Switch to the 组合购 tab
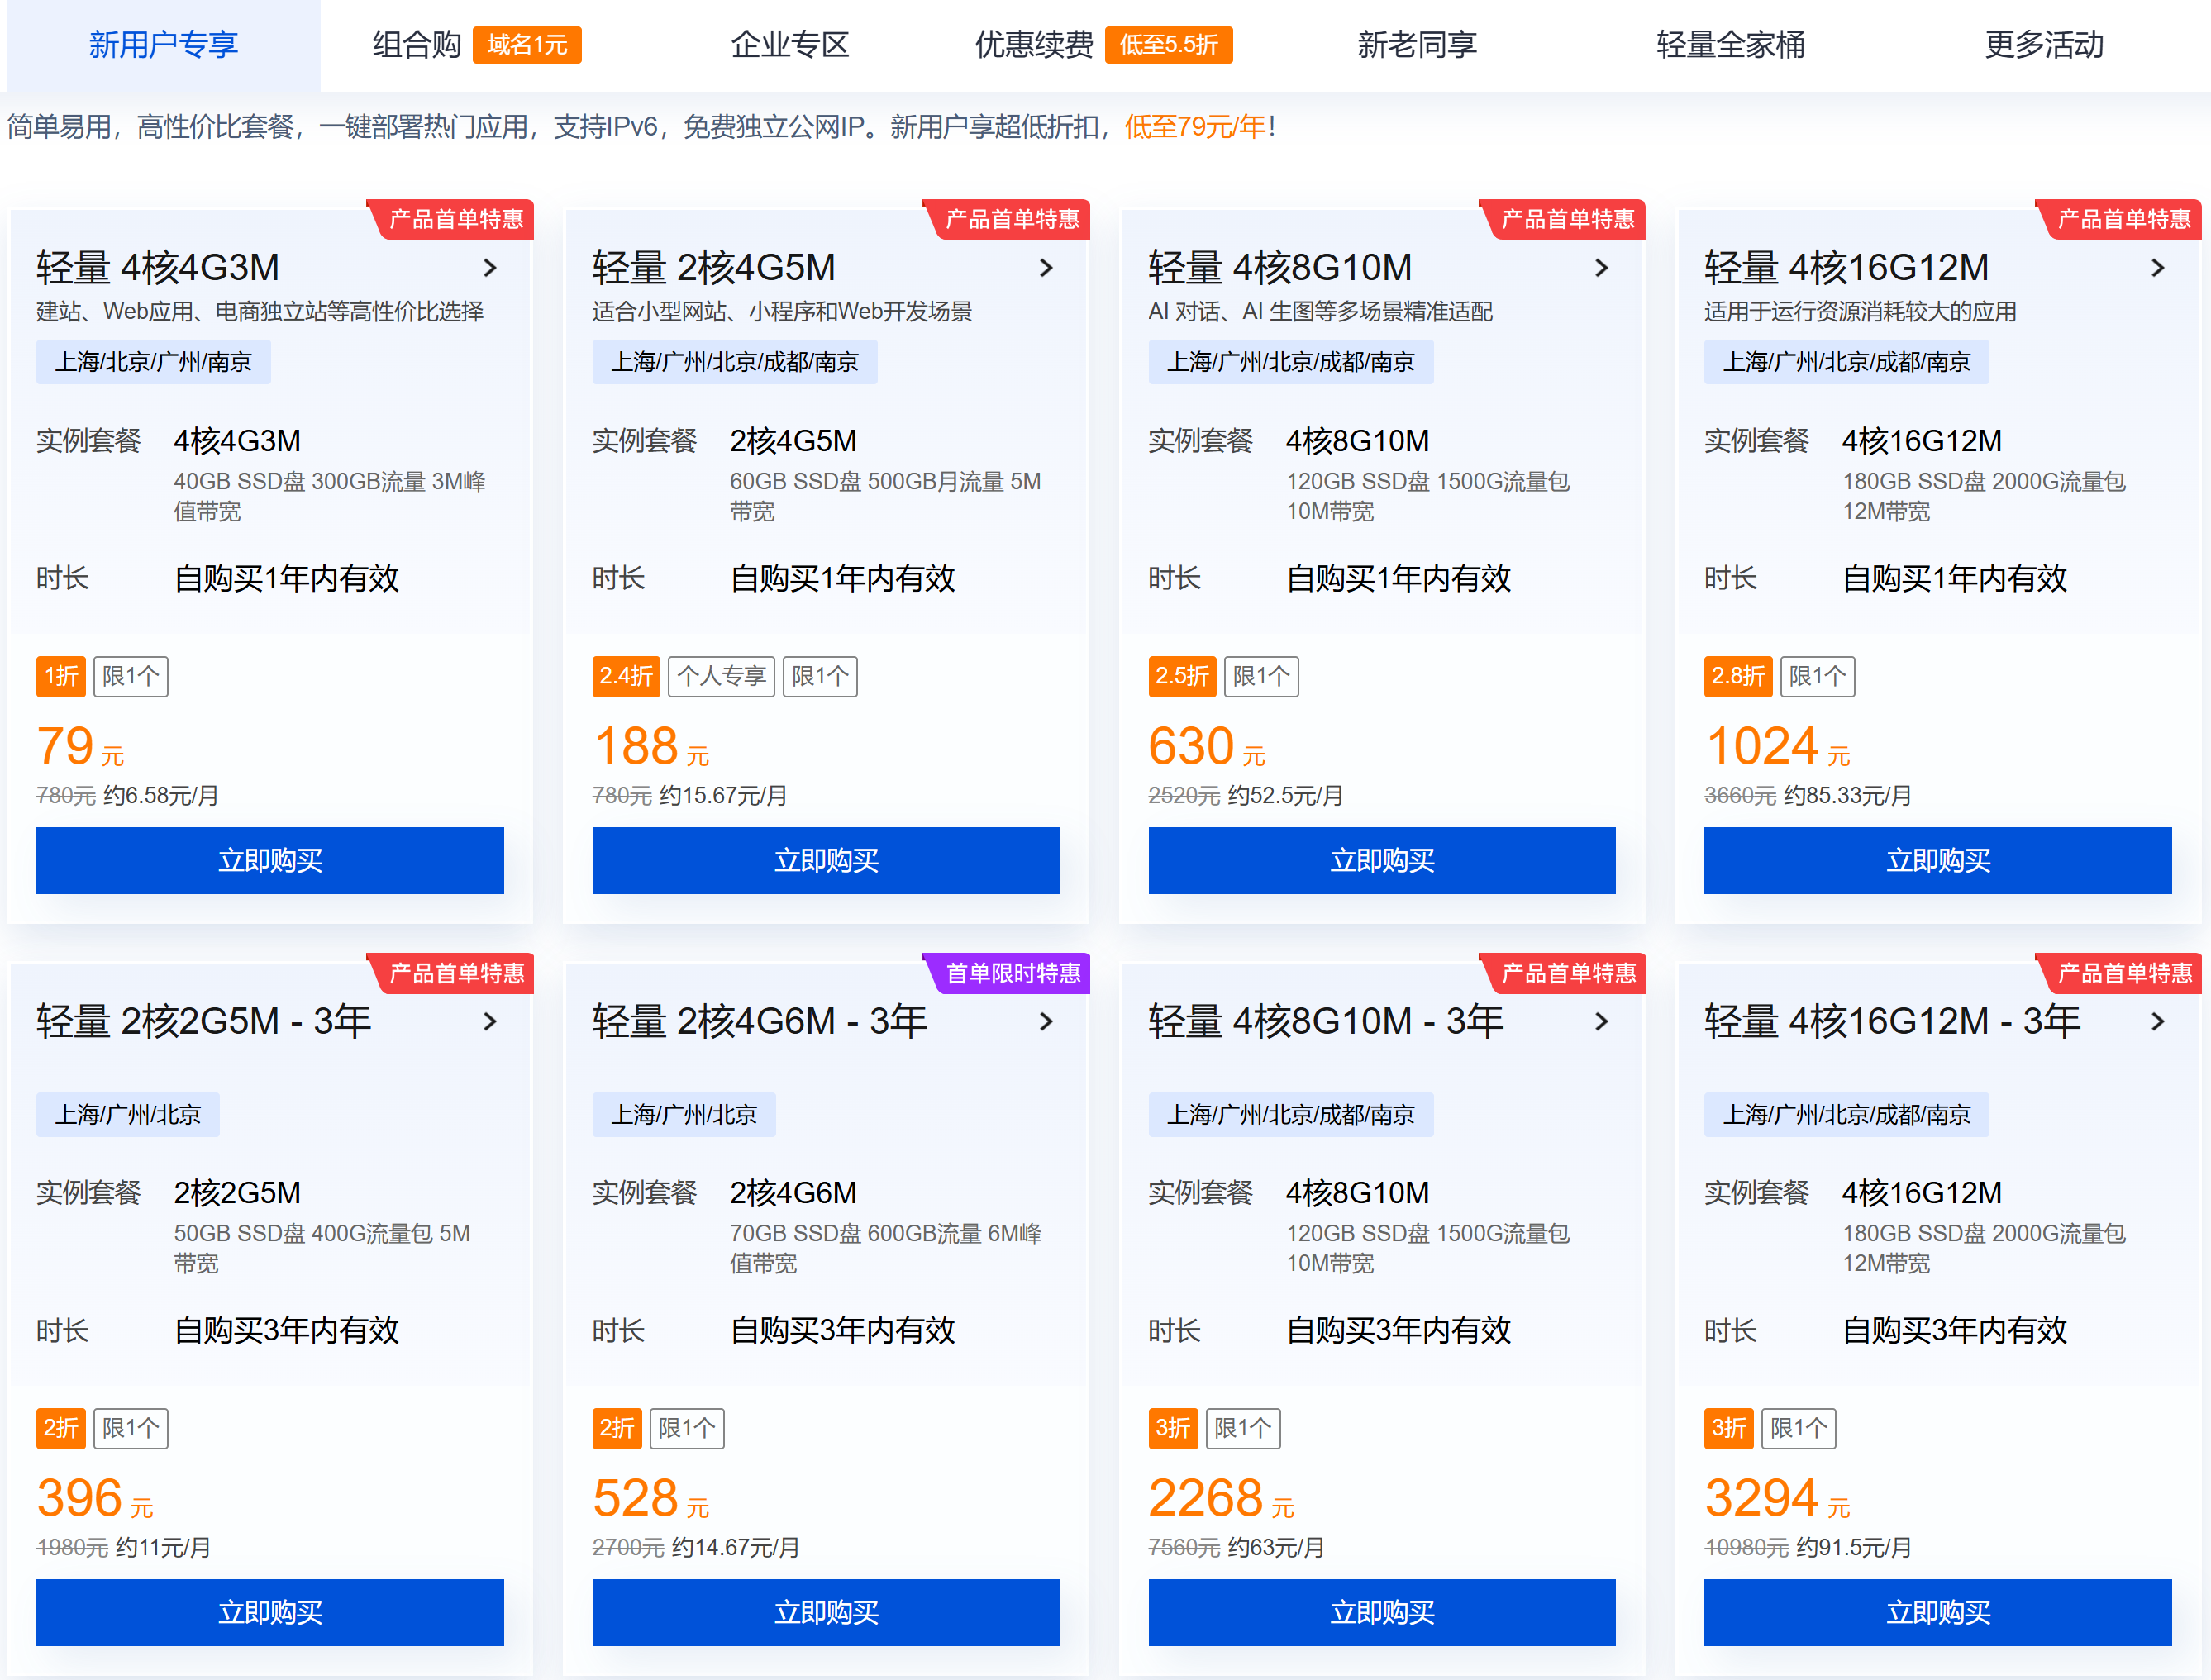 (417, 45)
